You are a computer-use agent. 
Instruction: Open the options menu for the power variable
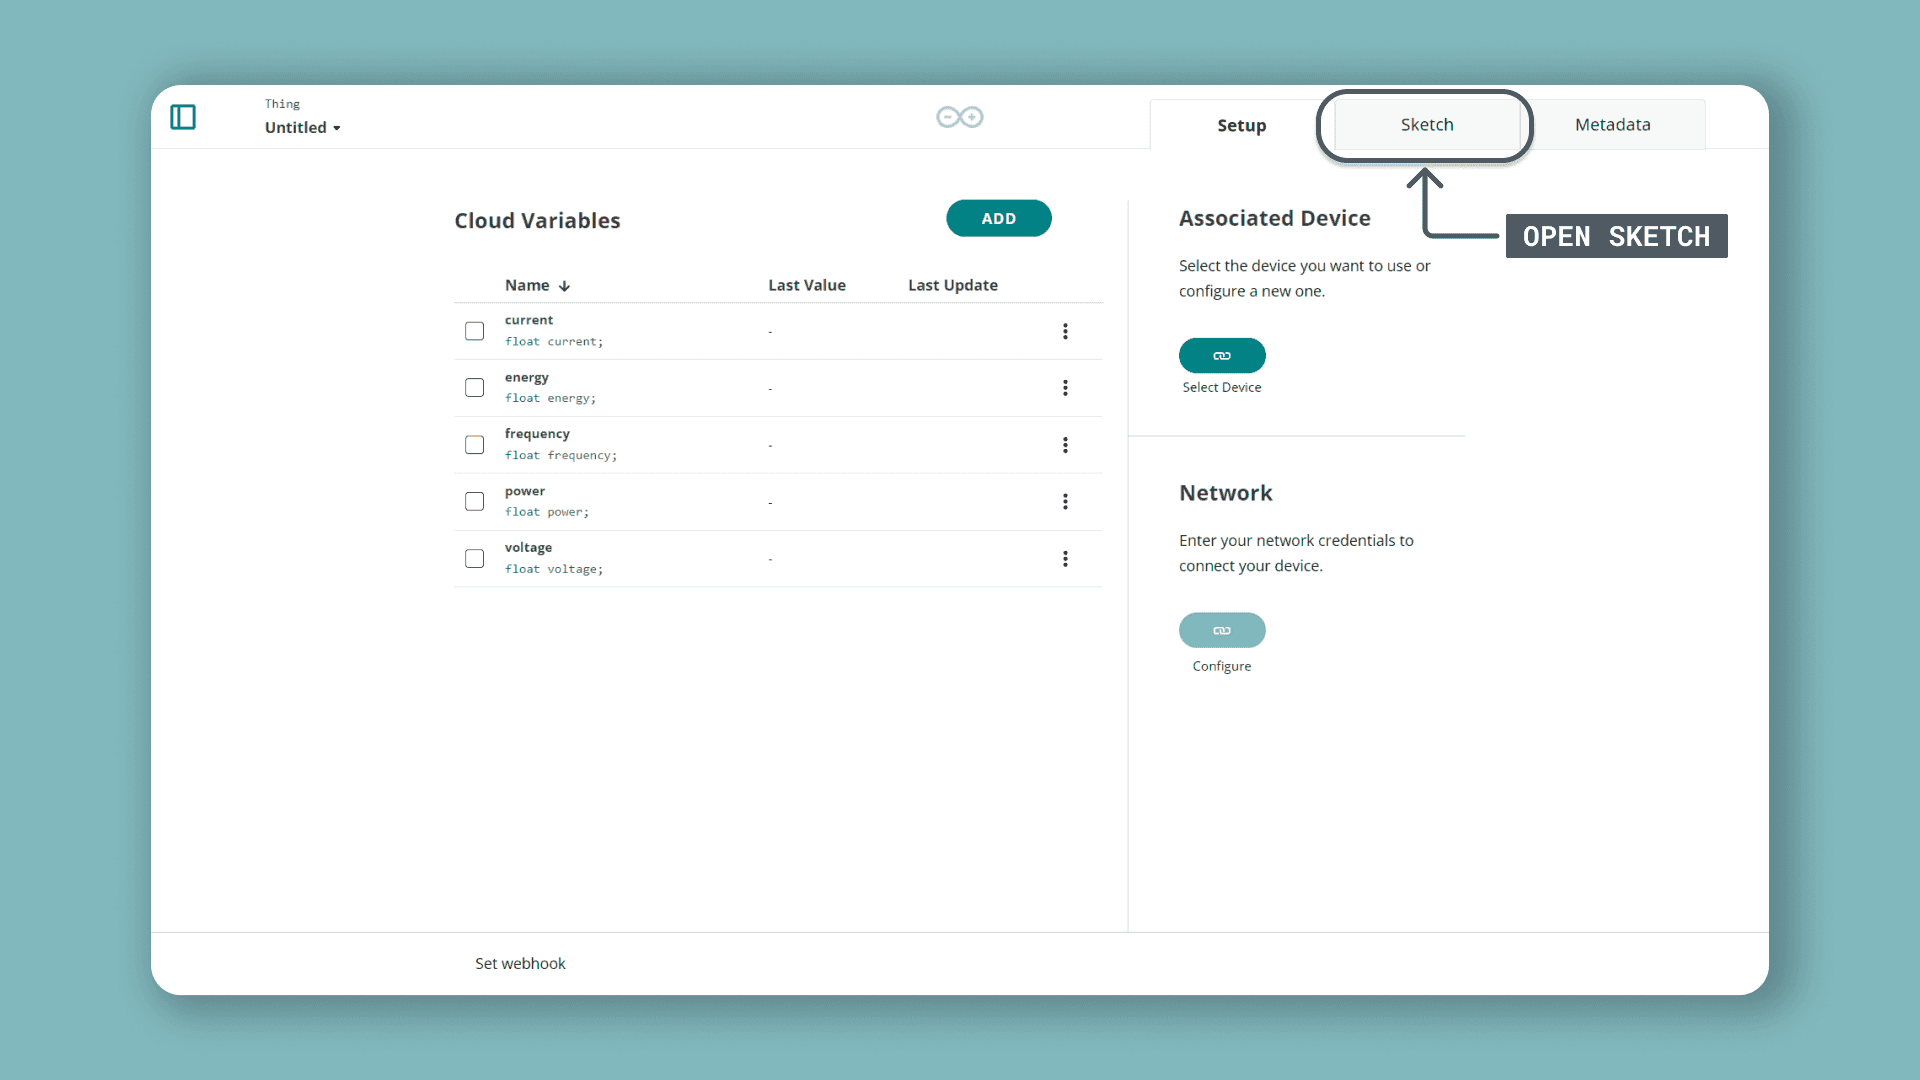(1065, 501)
